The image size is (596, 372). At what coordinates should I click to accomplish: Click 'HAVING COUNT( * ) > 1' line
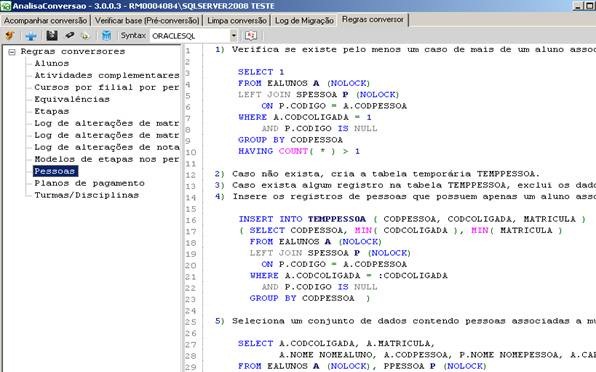pos(299,151)
